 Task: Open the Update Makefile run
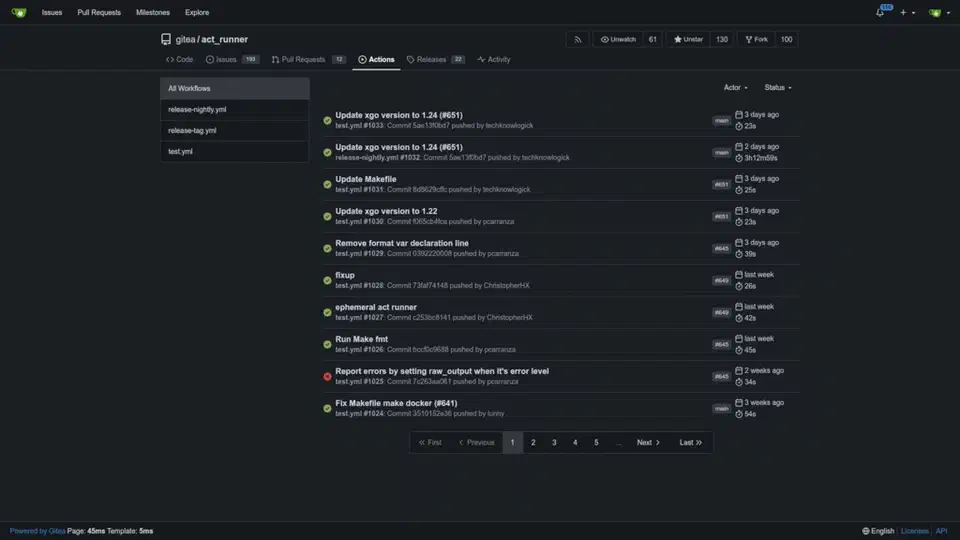tap(366, 179)
